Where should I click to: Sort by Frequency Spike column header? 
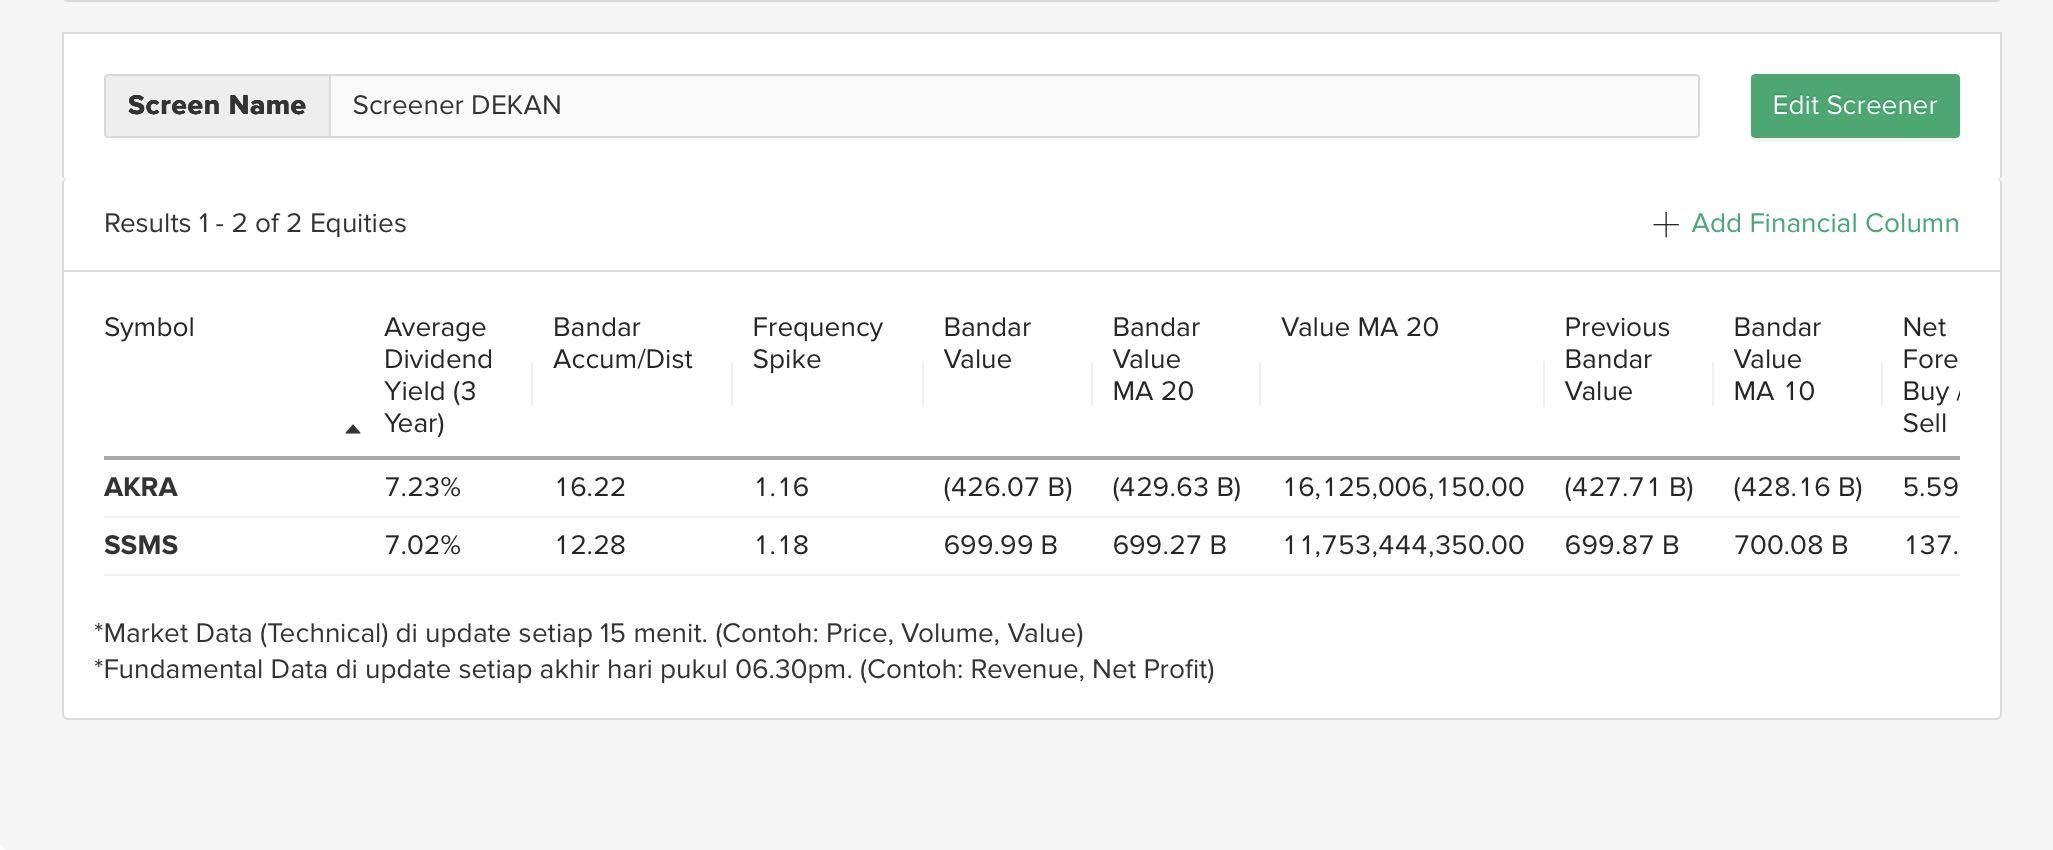pos(817,343)
